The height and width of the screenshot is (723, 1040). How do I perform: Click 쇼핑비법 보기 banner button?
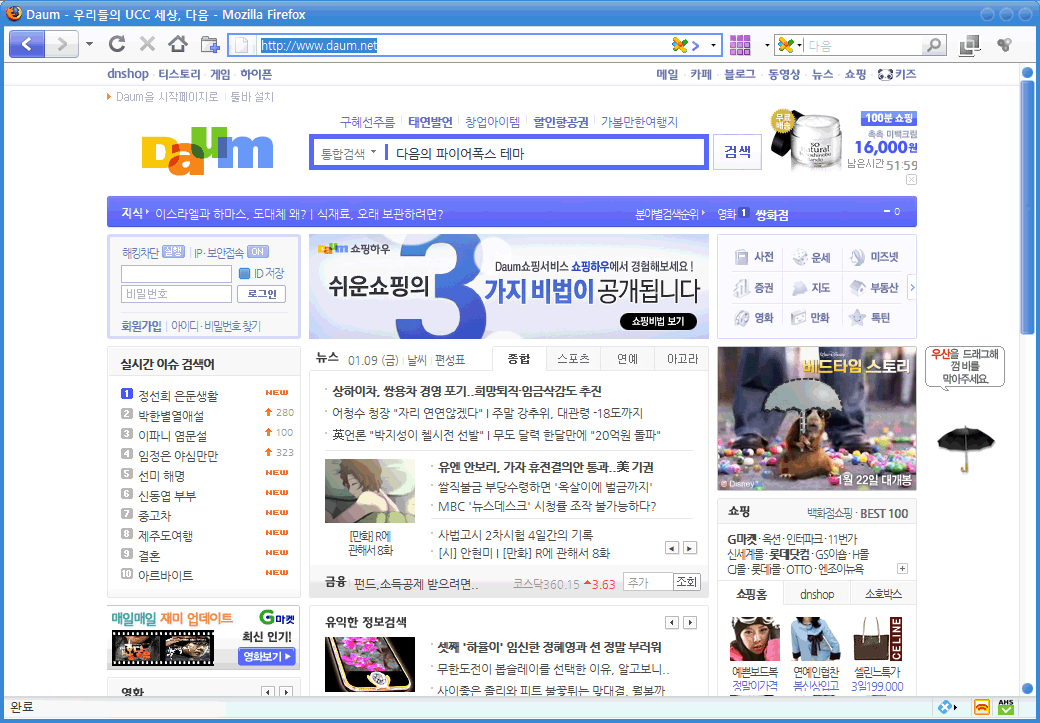coord(658,321)
